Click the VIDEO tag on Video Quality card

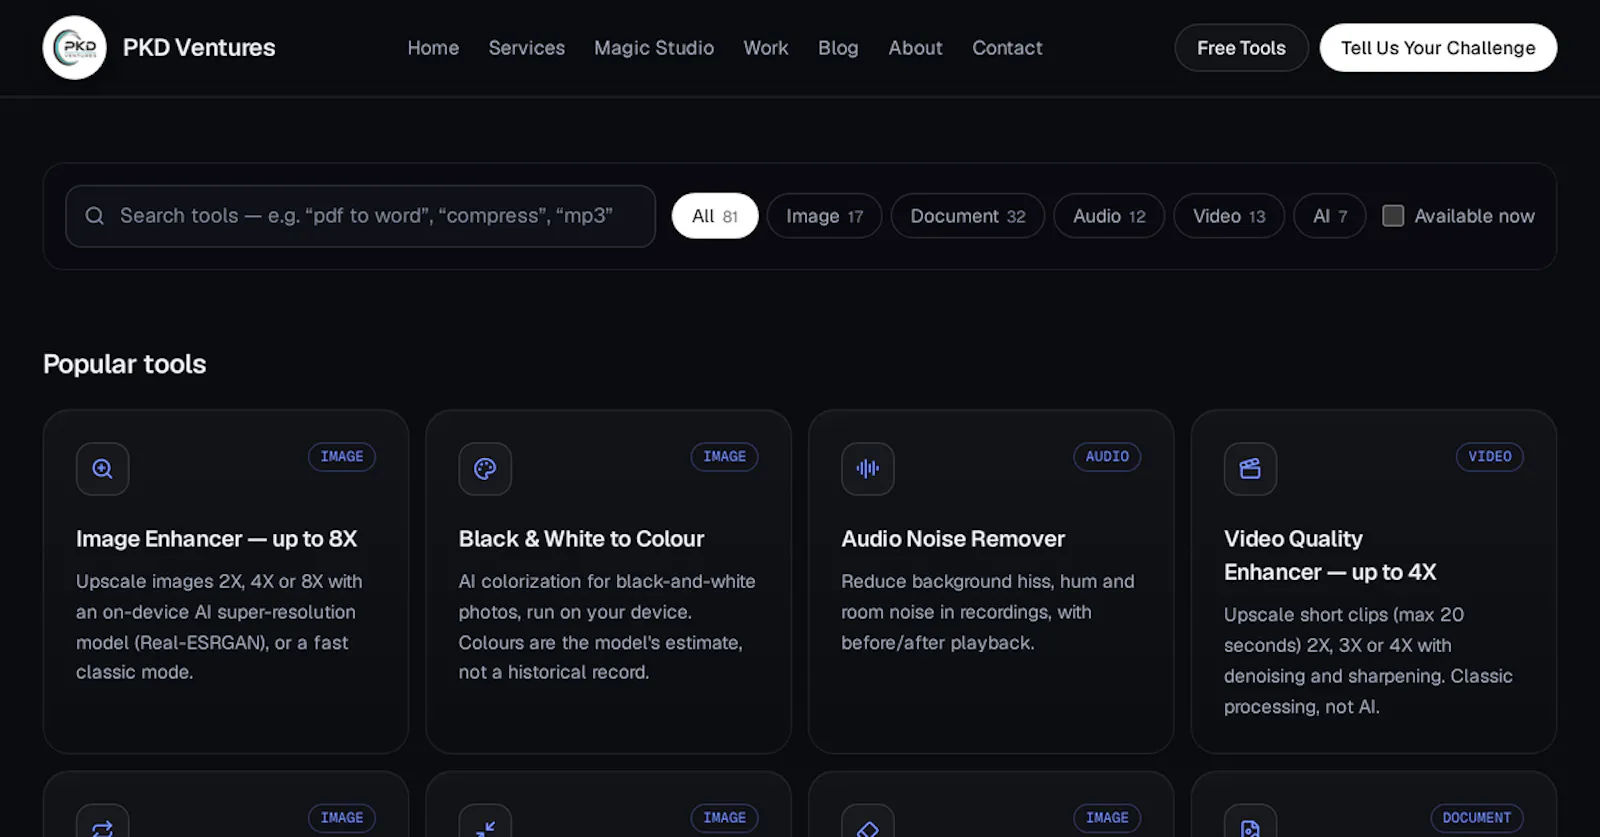pyautogui.click(x=1490, y=457)
